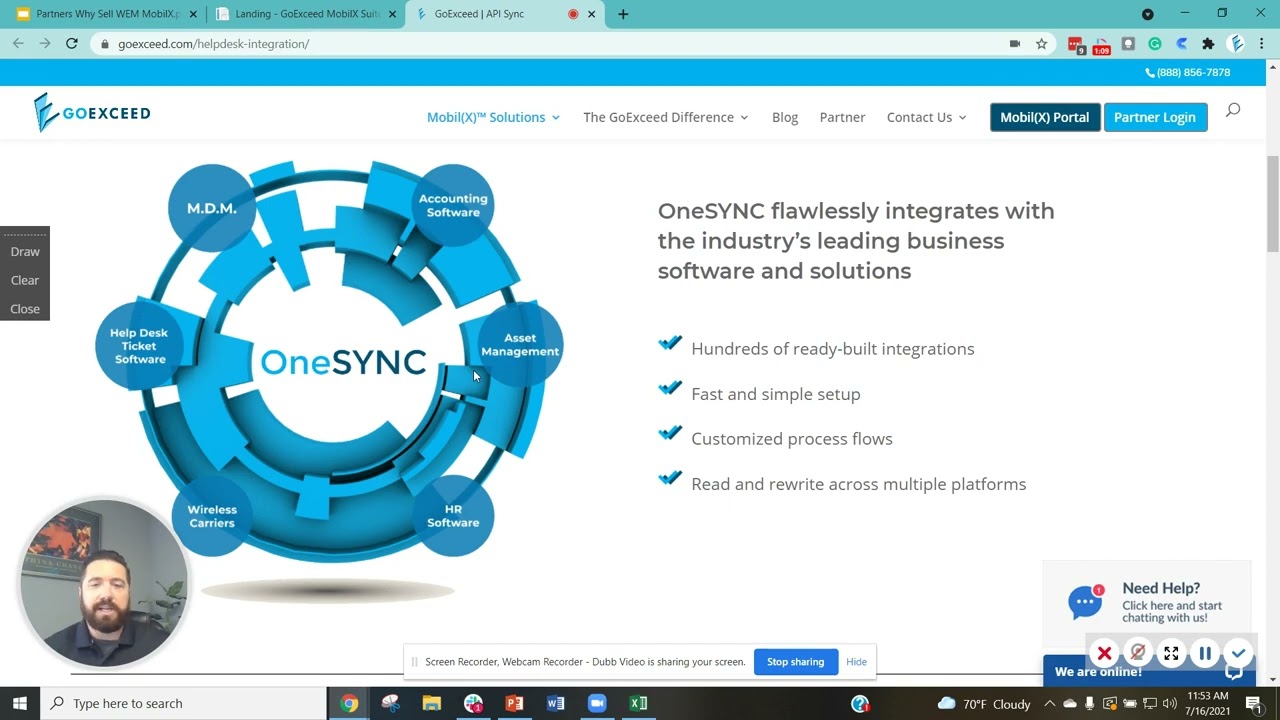Open Word from the taskbar
Viewport: 1280px width, 720px height.
click(556, 703)
